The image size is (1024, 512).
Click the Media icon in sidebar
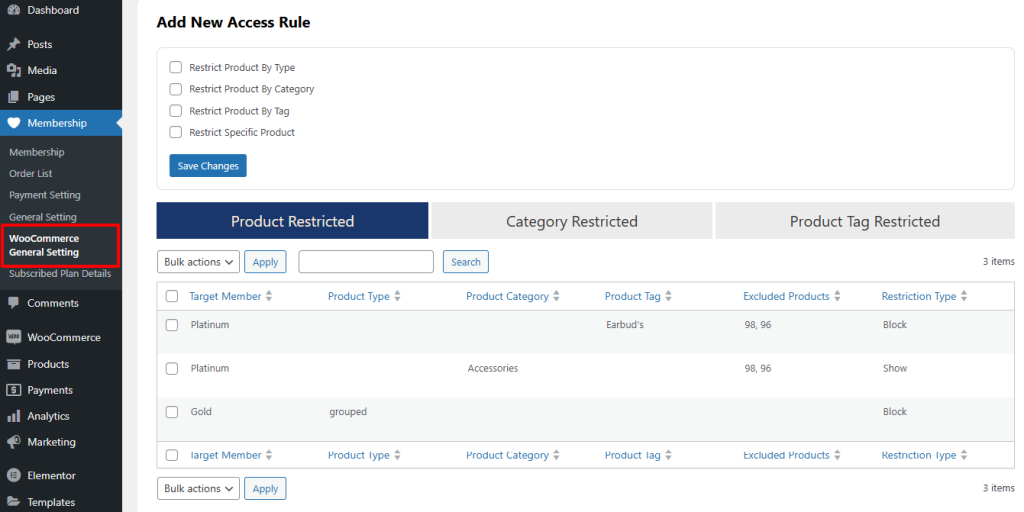(x=13, y=71)
